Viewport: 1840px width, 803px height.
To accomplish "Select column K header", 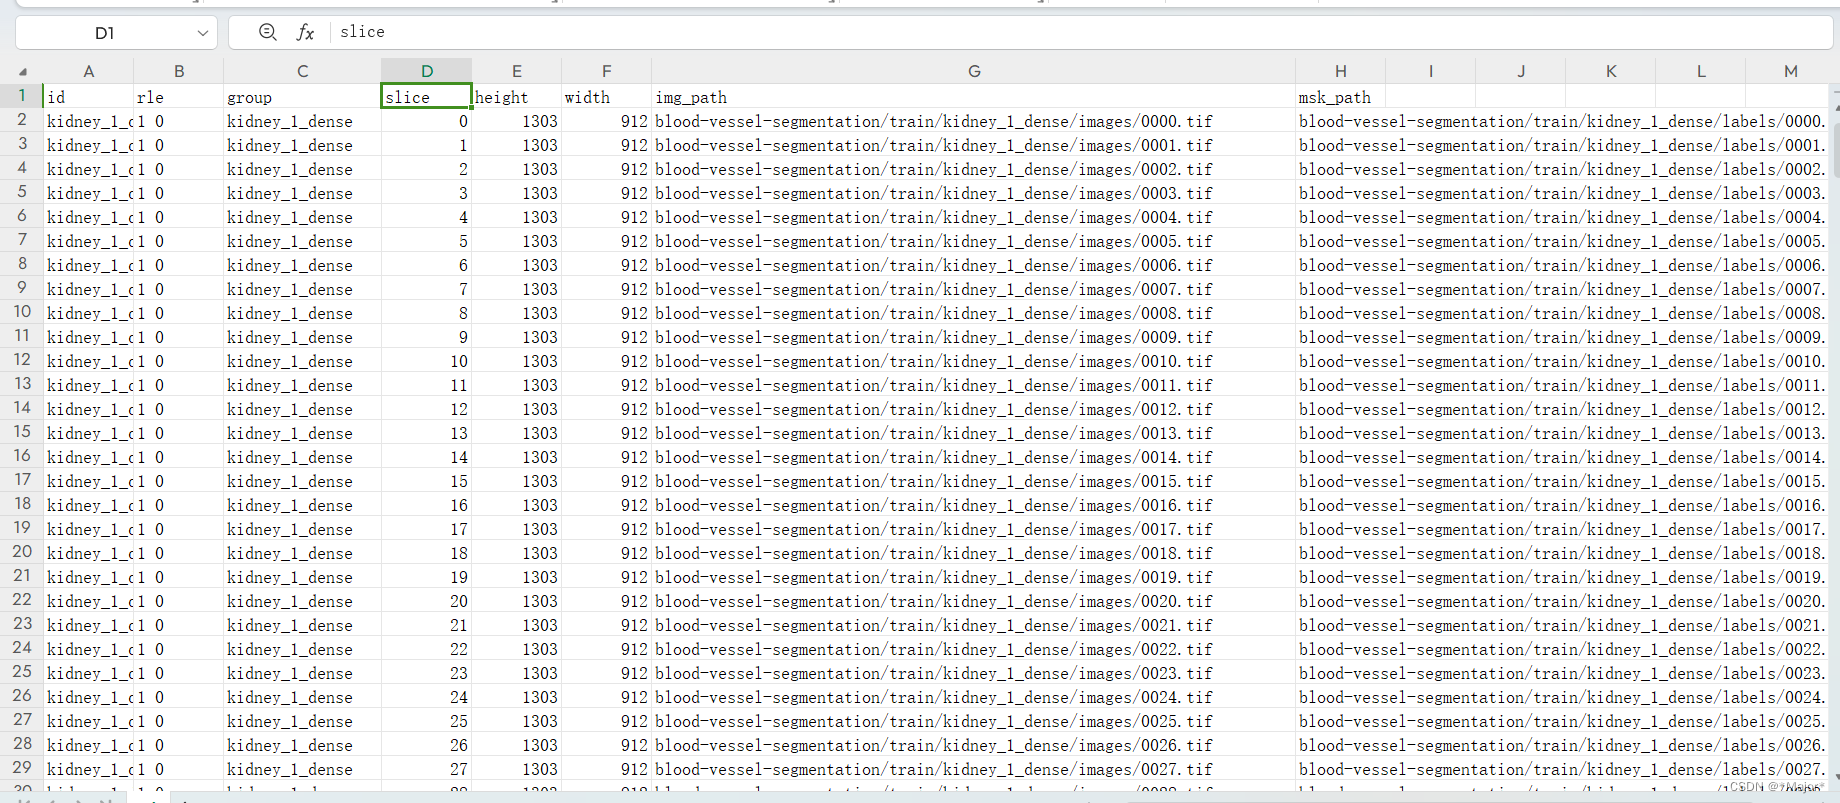I will (x=1610, y=71).
